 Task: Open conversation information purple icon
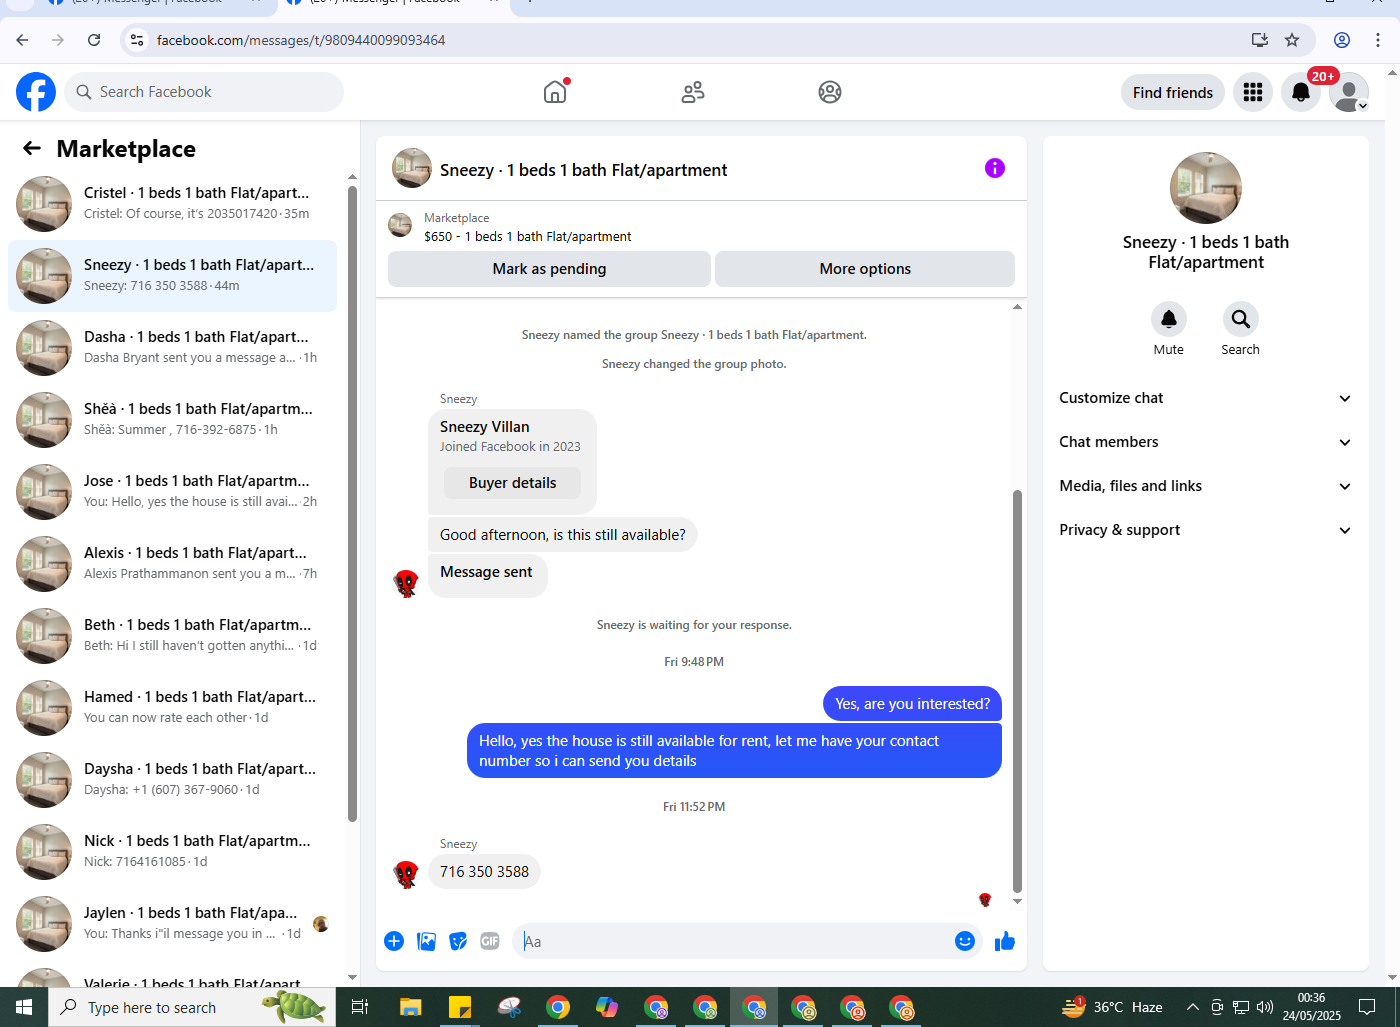(994, 168)
